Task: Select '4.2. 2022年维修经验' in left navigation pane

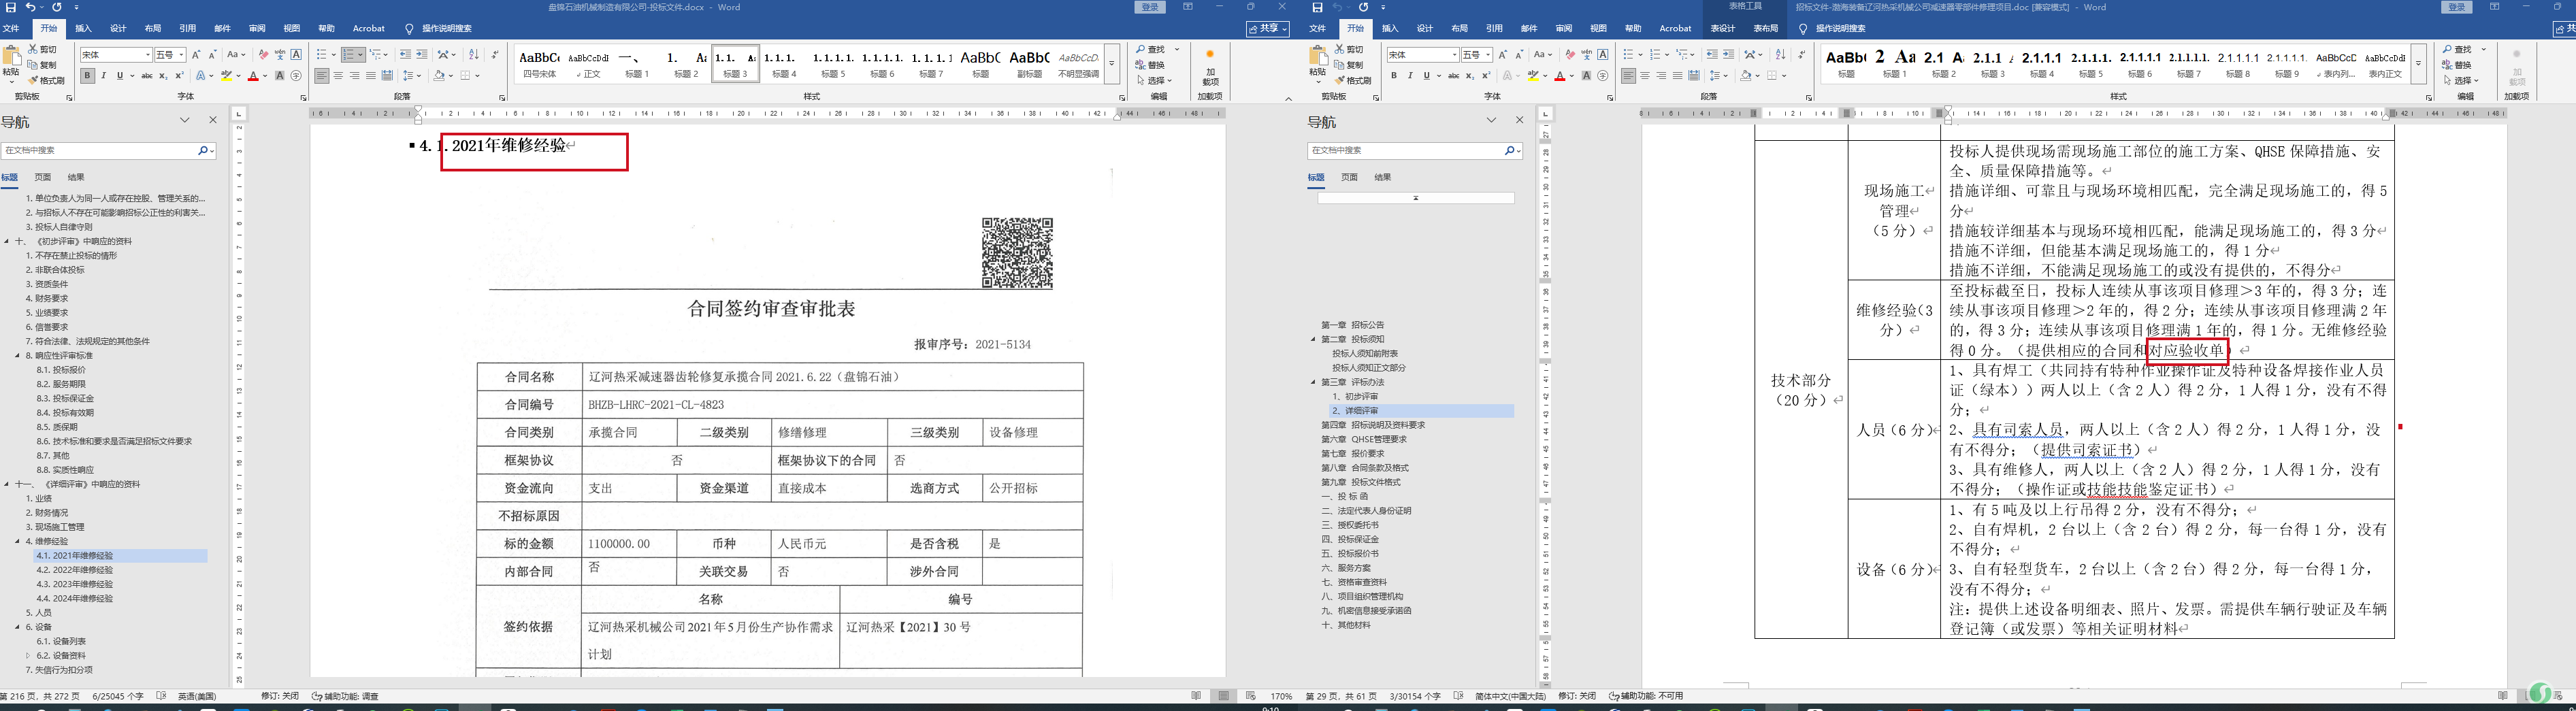Action: point(75,570)
